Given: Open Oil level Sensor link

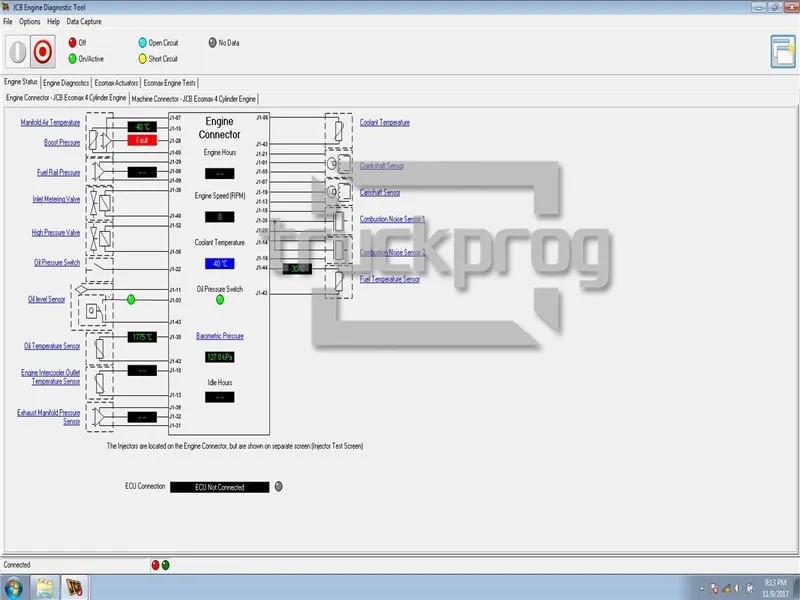Looking at the screenshot, I should click(x=46, y=299).
